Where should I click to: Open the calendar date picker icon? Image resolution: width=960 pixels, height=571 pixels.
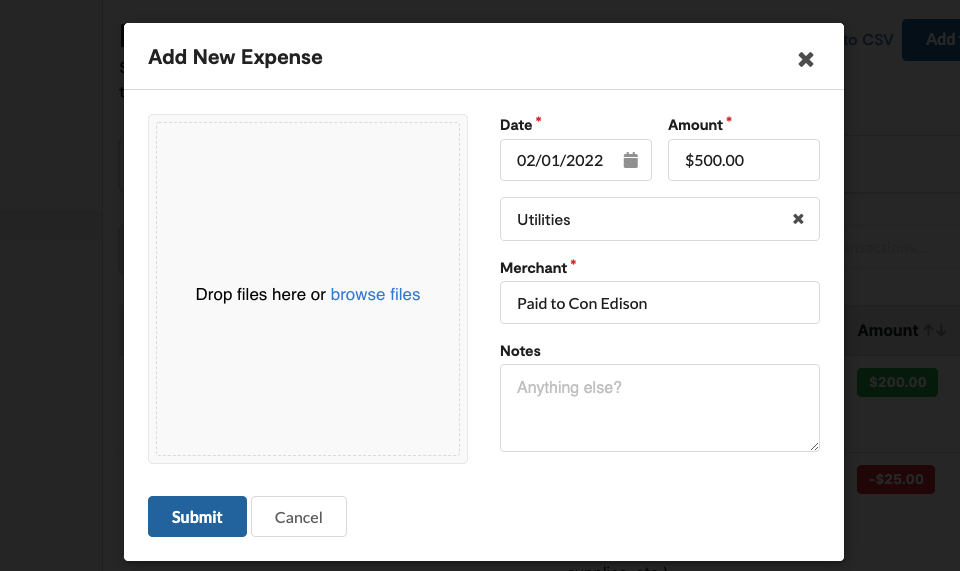[x=631, y=160]
